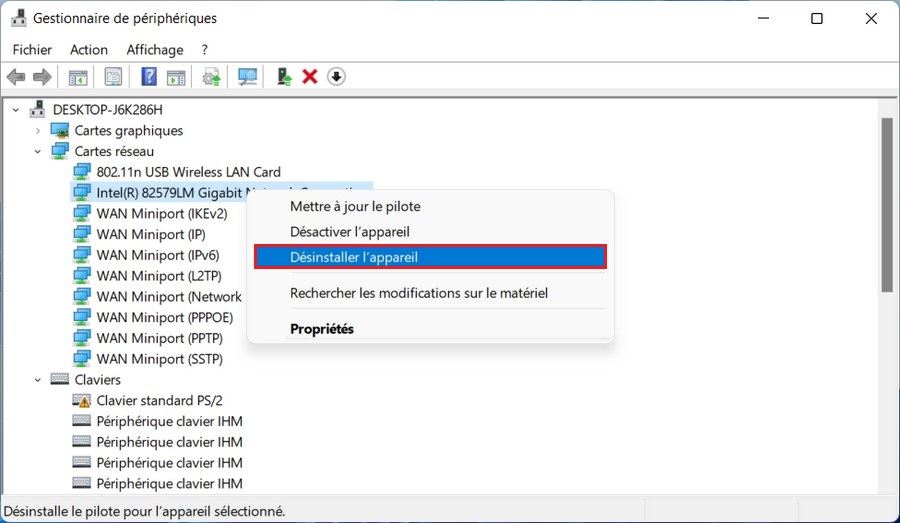The image size is (900, 523).
Task: Close the Gestionnaire de périphériques window
Action: coord(871,18)
